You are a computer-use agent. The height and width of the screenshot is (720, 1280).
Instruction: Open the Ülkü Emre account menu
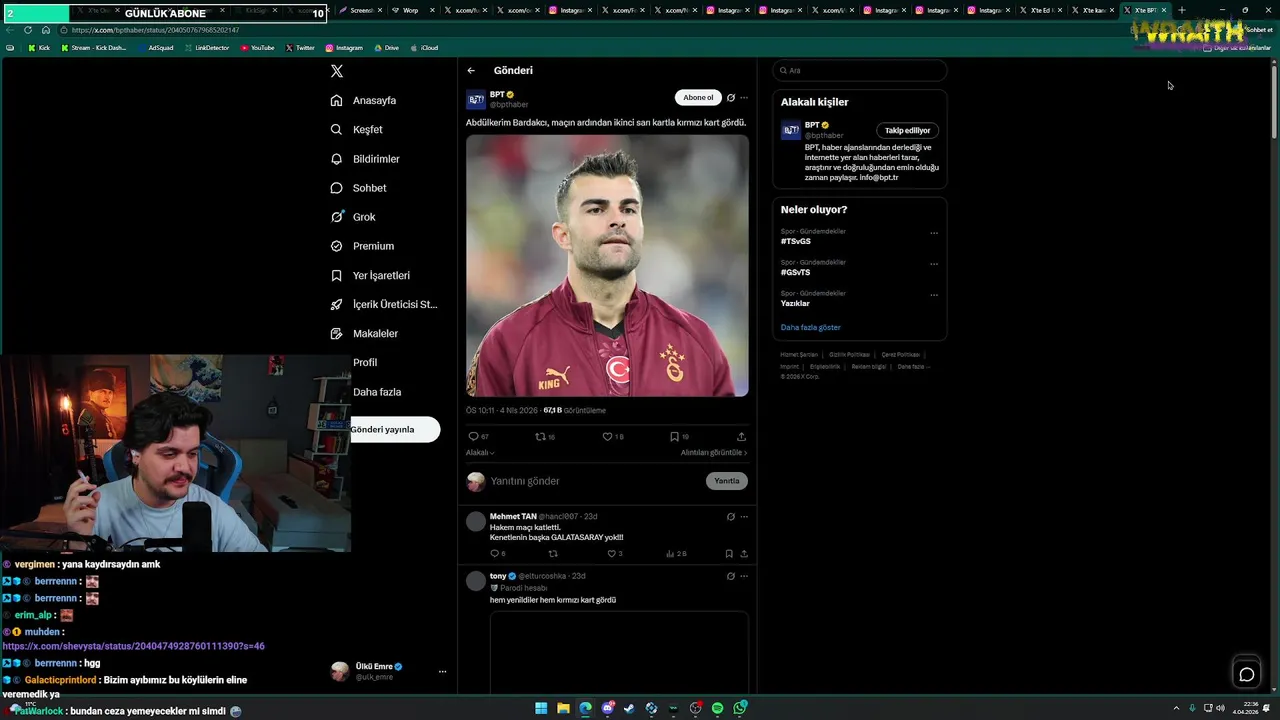pyautogui.click(x=390, y=671)
